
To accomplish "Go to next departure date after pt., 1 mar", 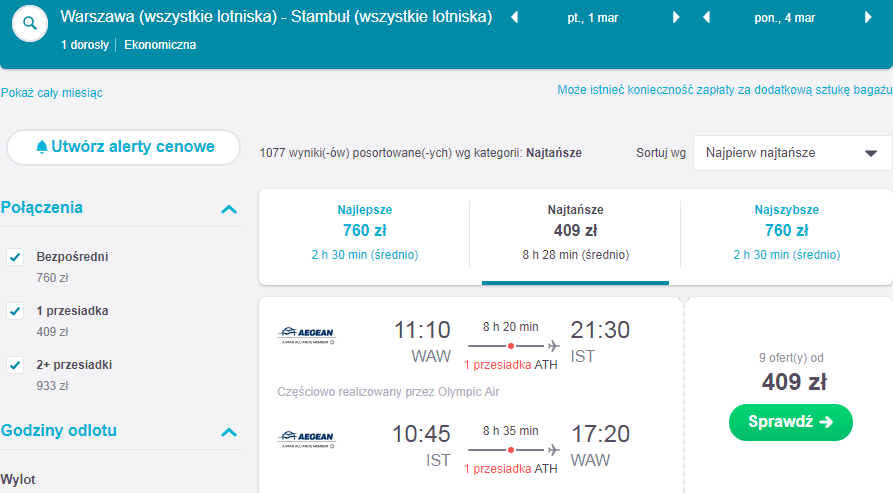I will coord(676,18).
